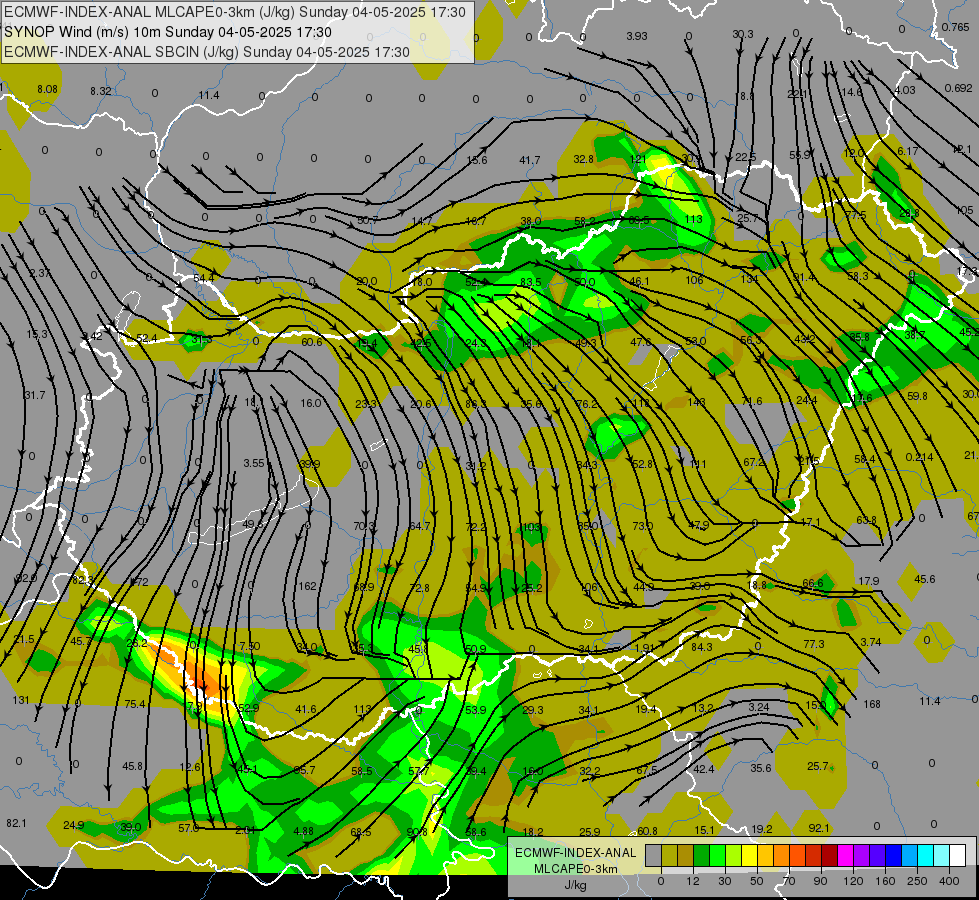
Task: Click the legend scale value '90'
Action: 820,881
